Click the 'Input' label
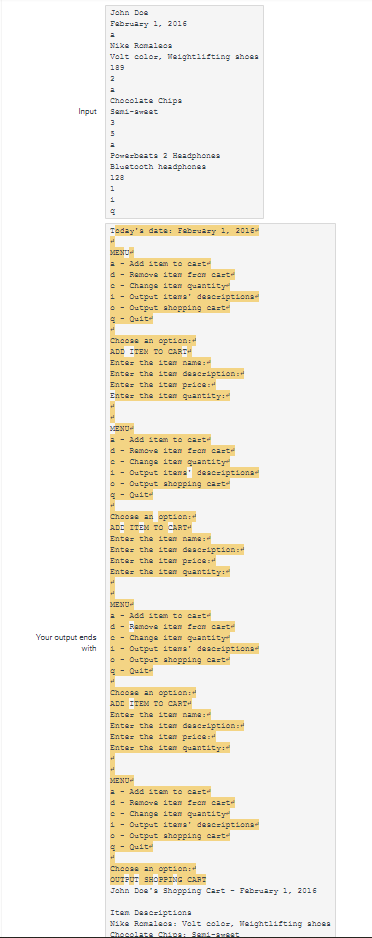Viewport: 372px width, 938px height. pos(87,112)
